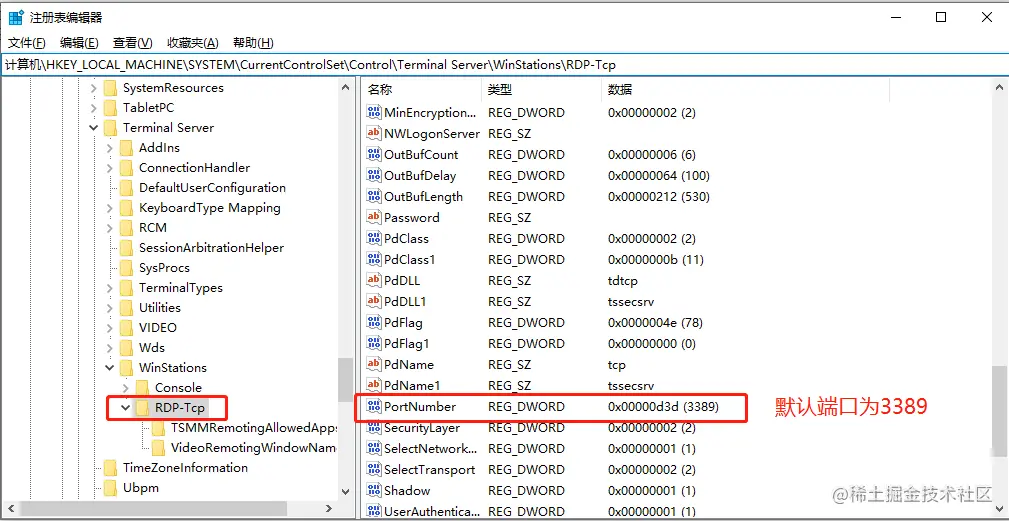
Task: Click the SecurityLayer DWORD icon
Action: 374,428
